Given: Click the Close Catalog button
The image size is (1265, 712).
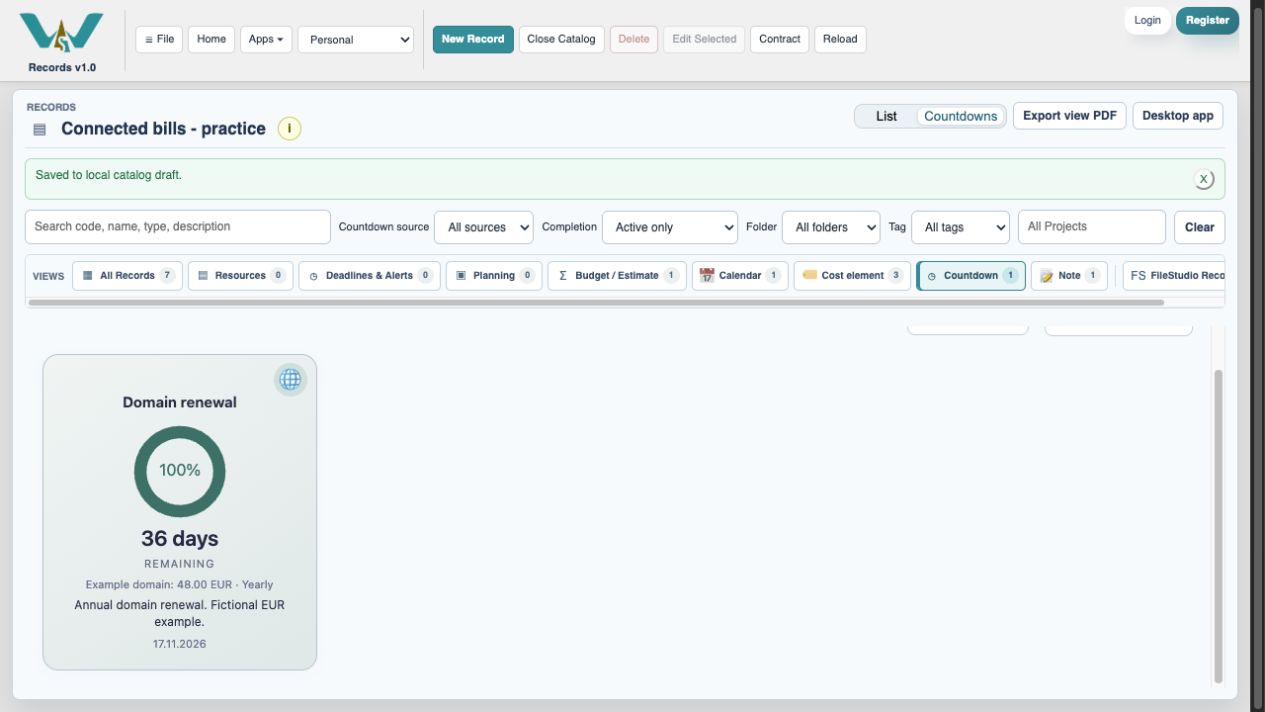Looking at the screenshot, I should (x=561, y=39).
